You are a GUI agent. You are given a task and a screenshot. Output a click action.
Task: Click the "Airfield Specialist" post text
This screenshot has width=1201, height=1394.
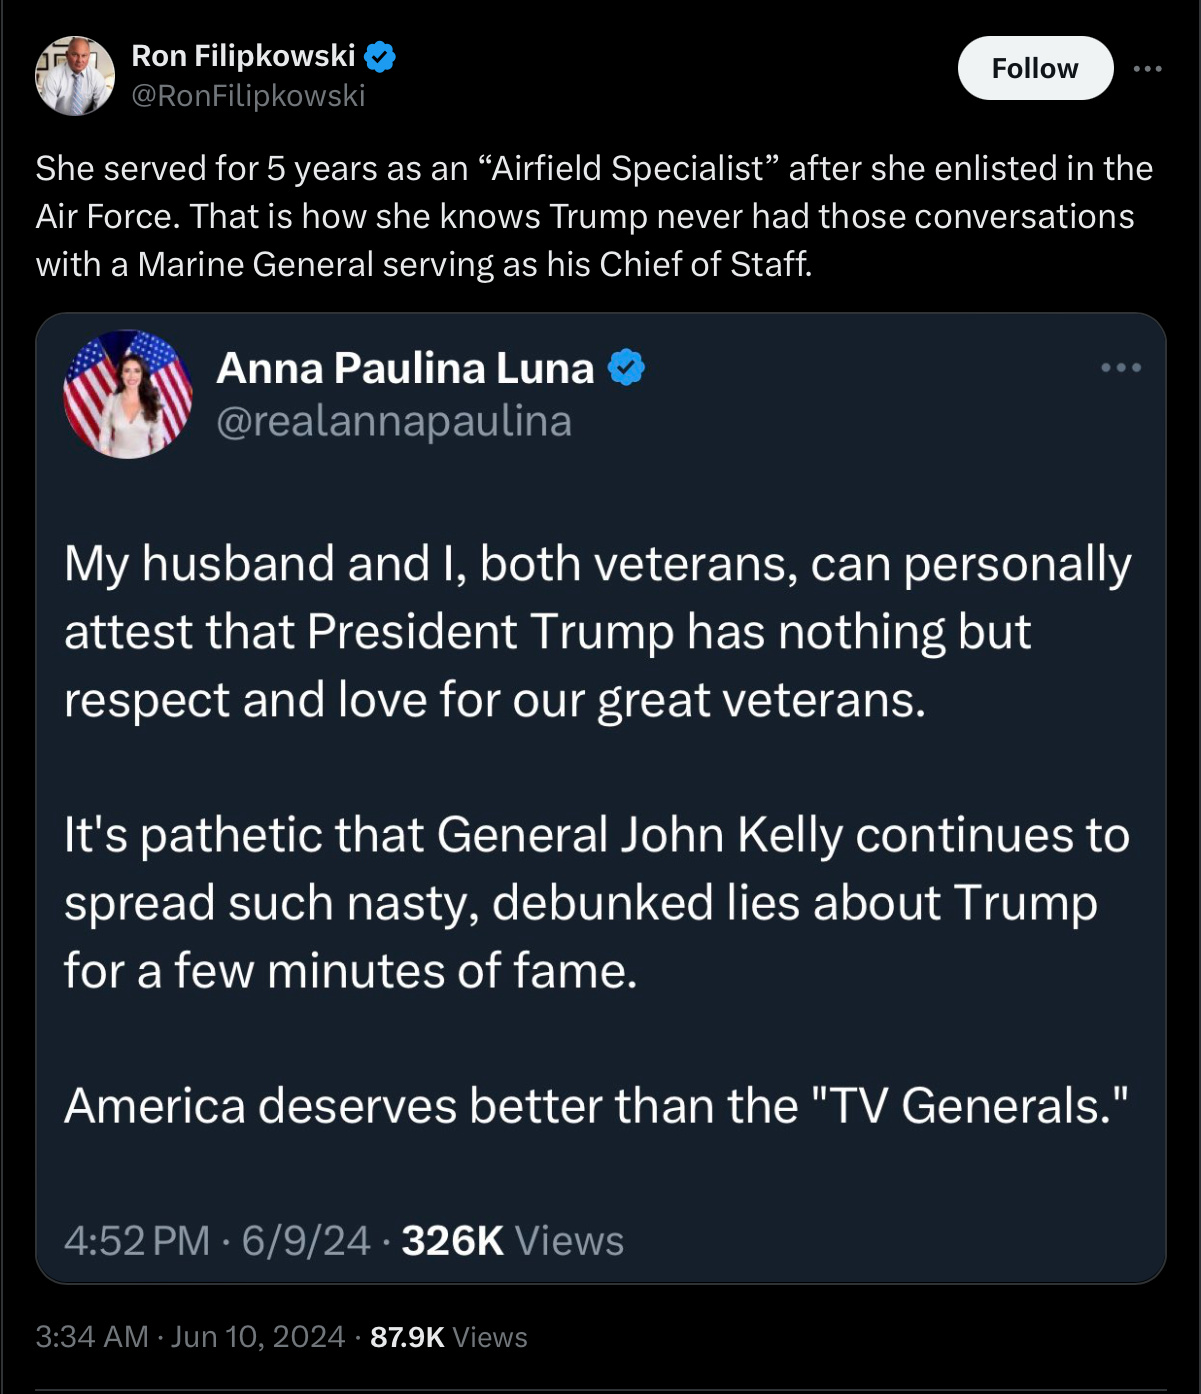[x=594, y=216]
